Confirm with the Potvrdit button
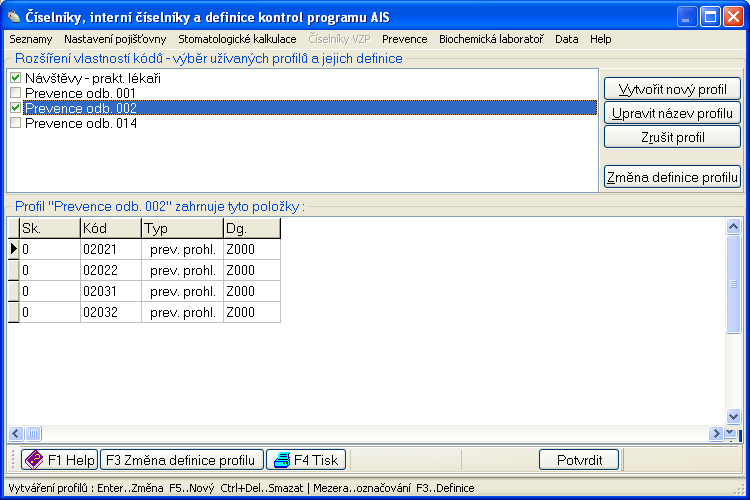The height and width of the screenshot is (500, 750). pos(579,460)
